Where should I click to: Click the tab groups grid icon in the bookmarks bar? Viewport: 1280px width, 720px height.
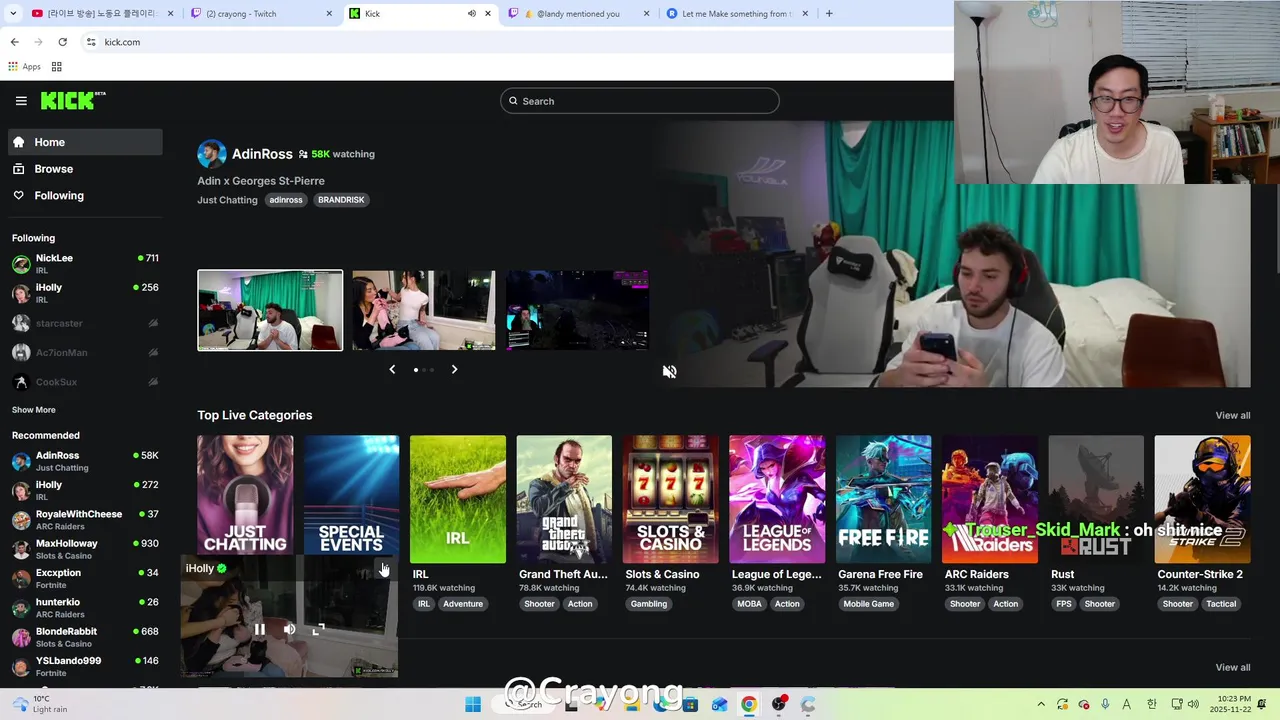(x=57, y=67)
